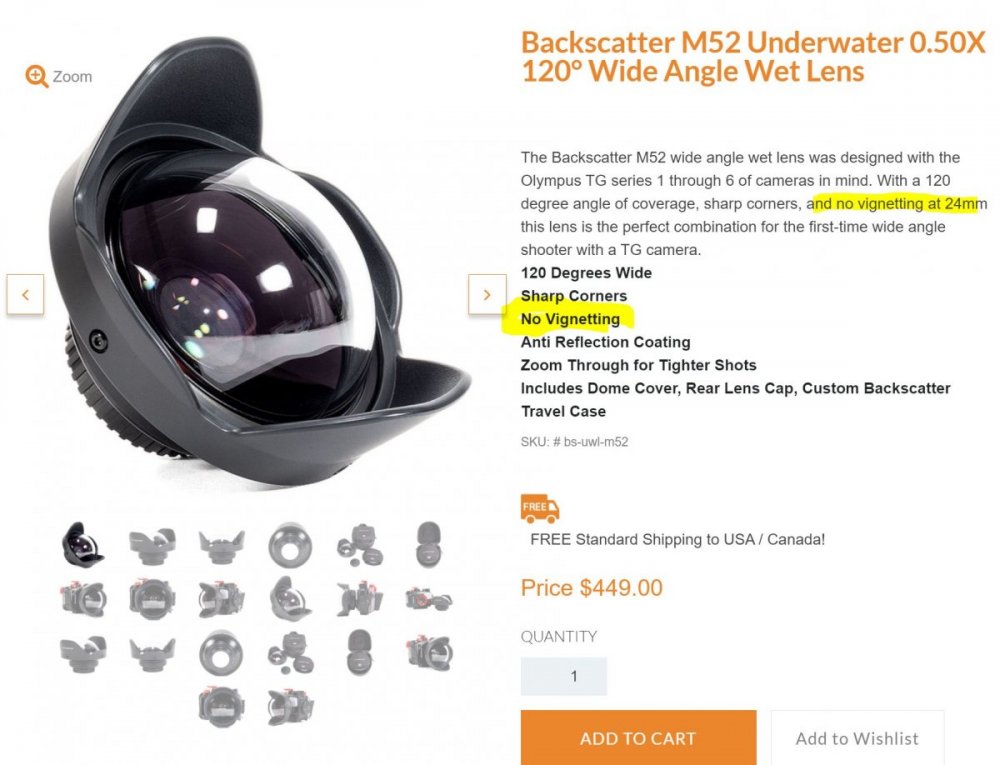1000x765 pixels.
Task: Click the Backscatter M52 product title
Action: click(753, 57)
